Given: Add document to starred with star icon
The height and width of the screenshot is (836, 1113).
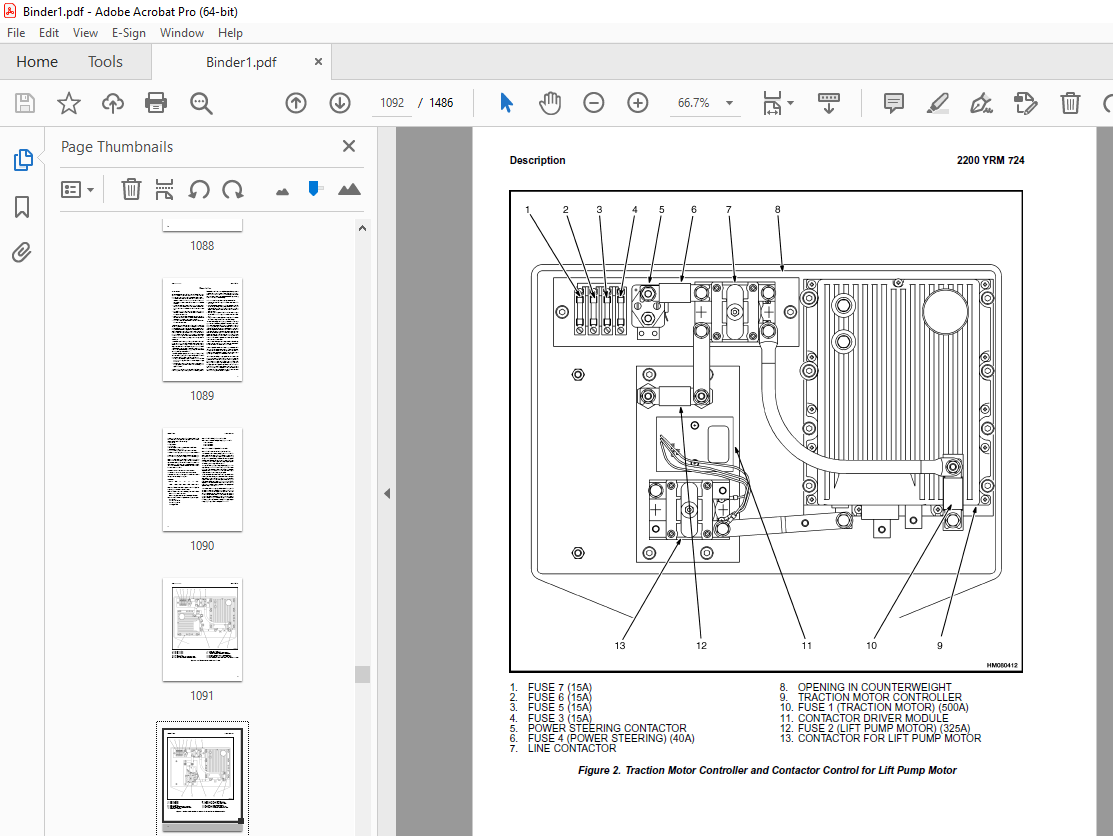Looking at the screenshot, I should (x=69, y=103).
